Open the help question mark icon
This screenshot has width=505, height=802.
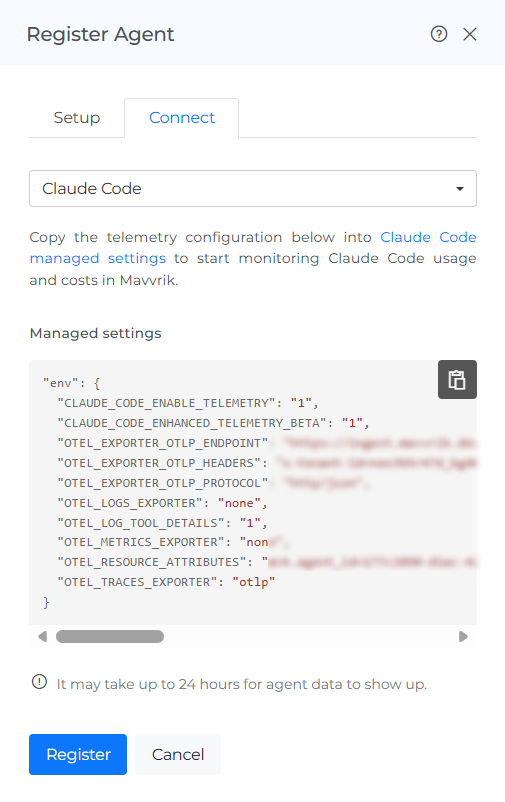(x=438, y=34)
